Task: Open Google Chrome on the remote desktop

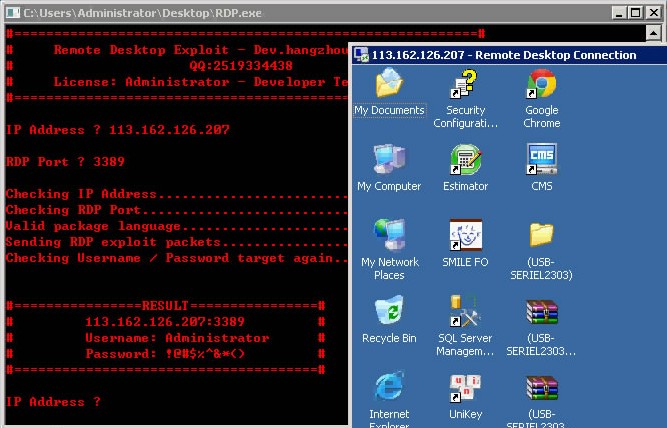Action: pos(541,86)
